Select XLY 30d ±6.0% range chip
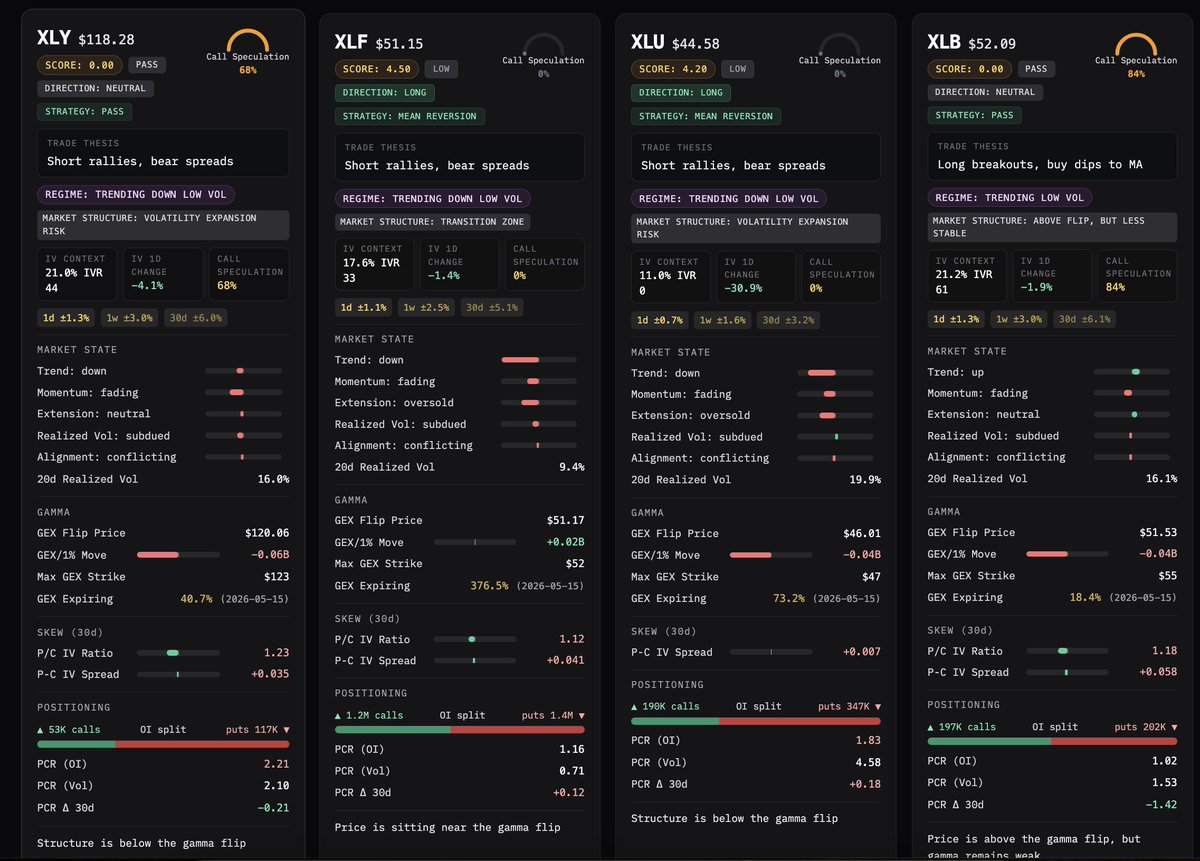 pos(197,317)
